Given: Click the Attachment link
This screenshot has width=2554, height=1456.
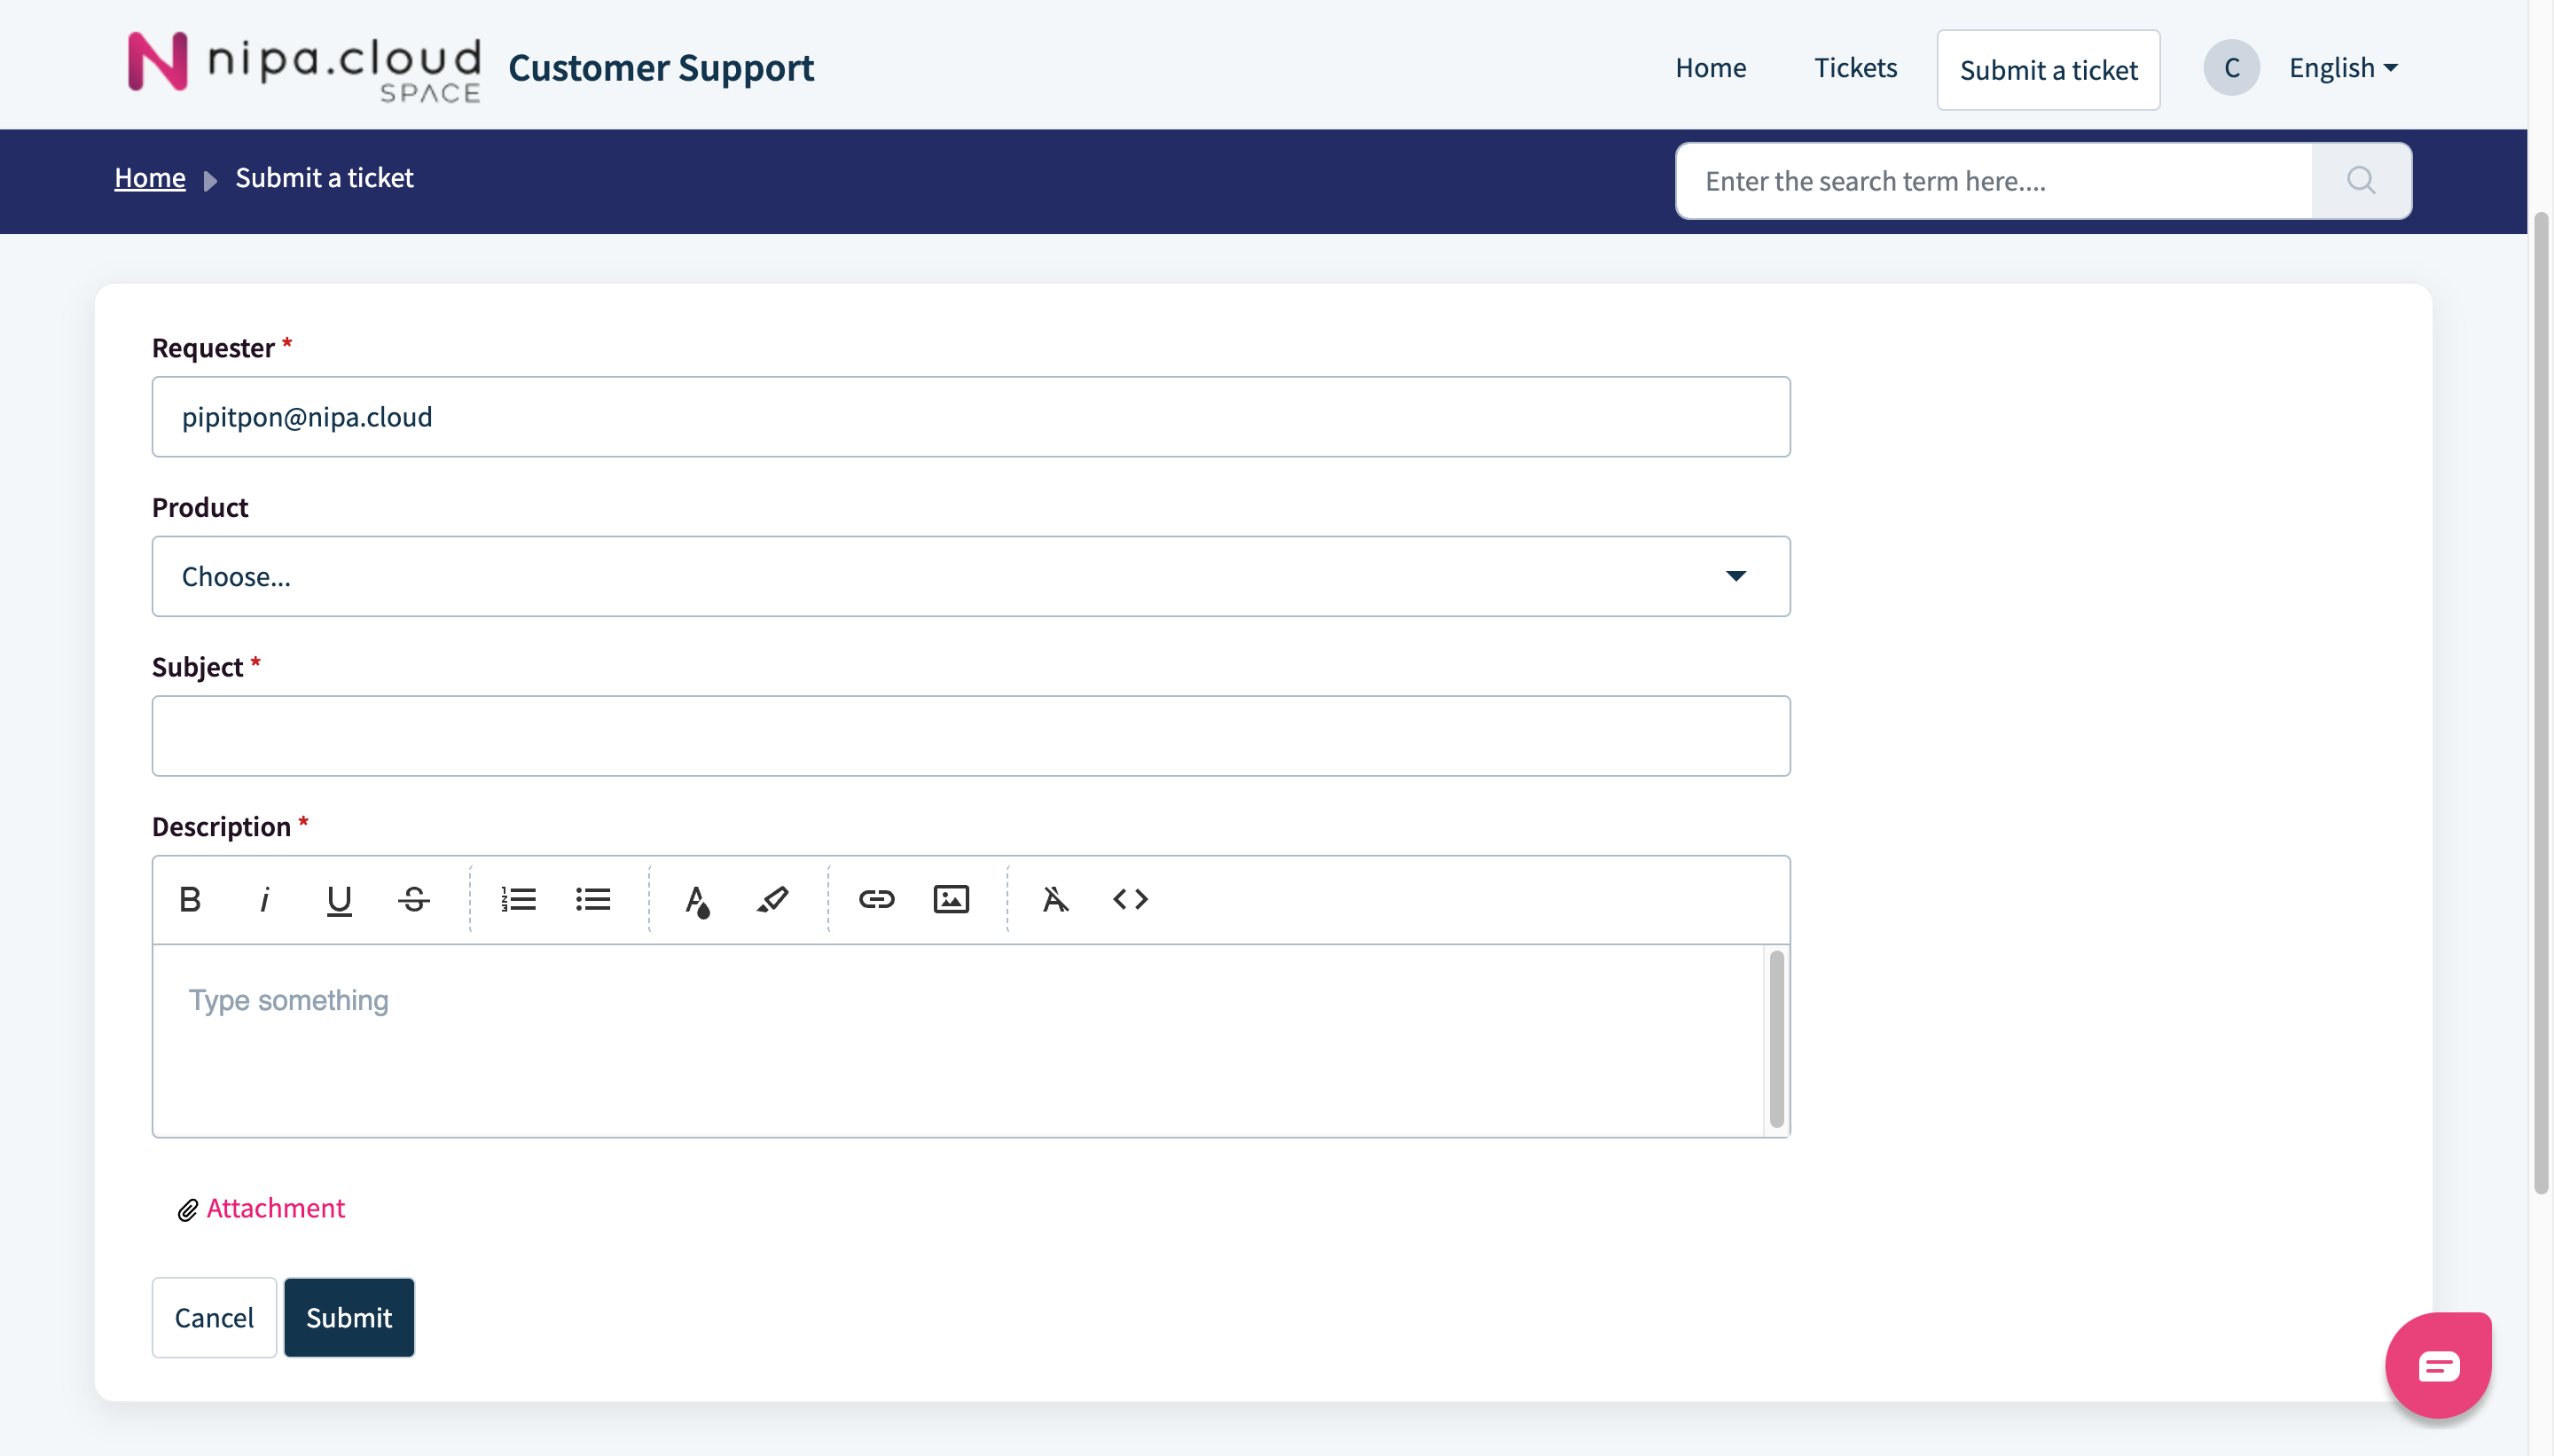Looking at the screenshot, I should pyautogui.click(x=275, y=1208).
